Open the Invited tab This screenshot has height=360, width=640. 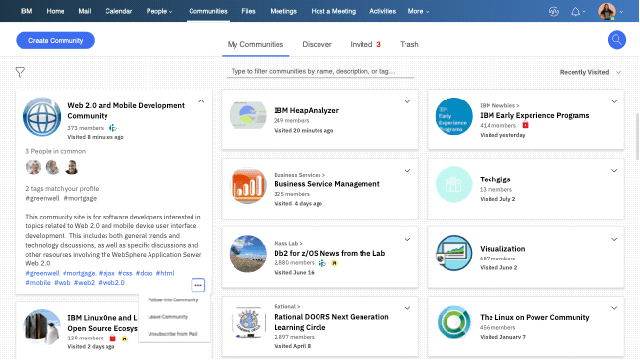[x=365, y=44]
